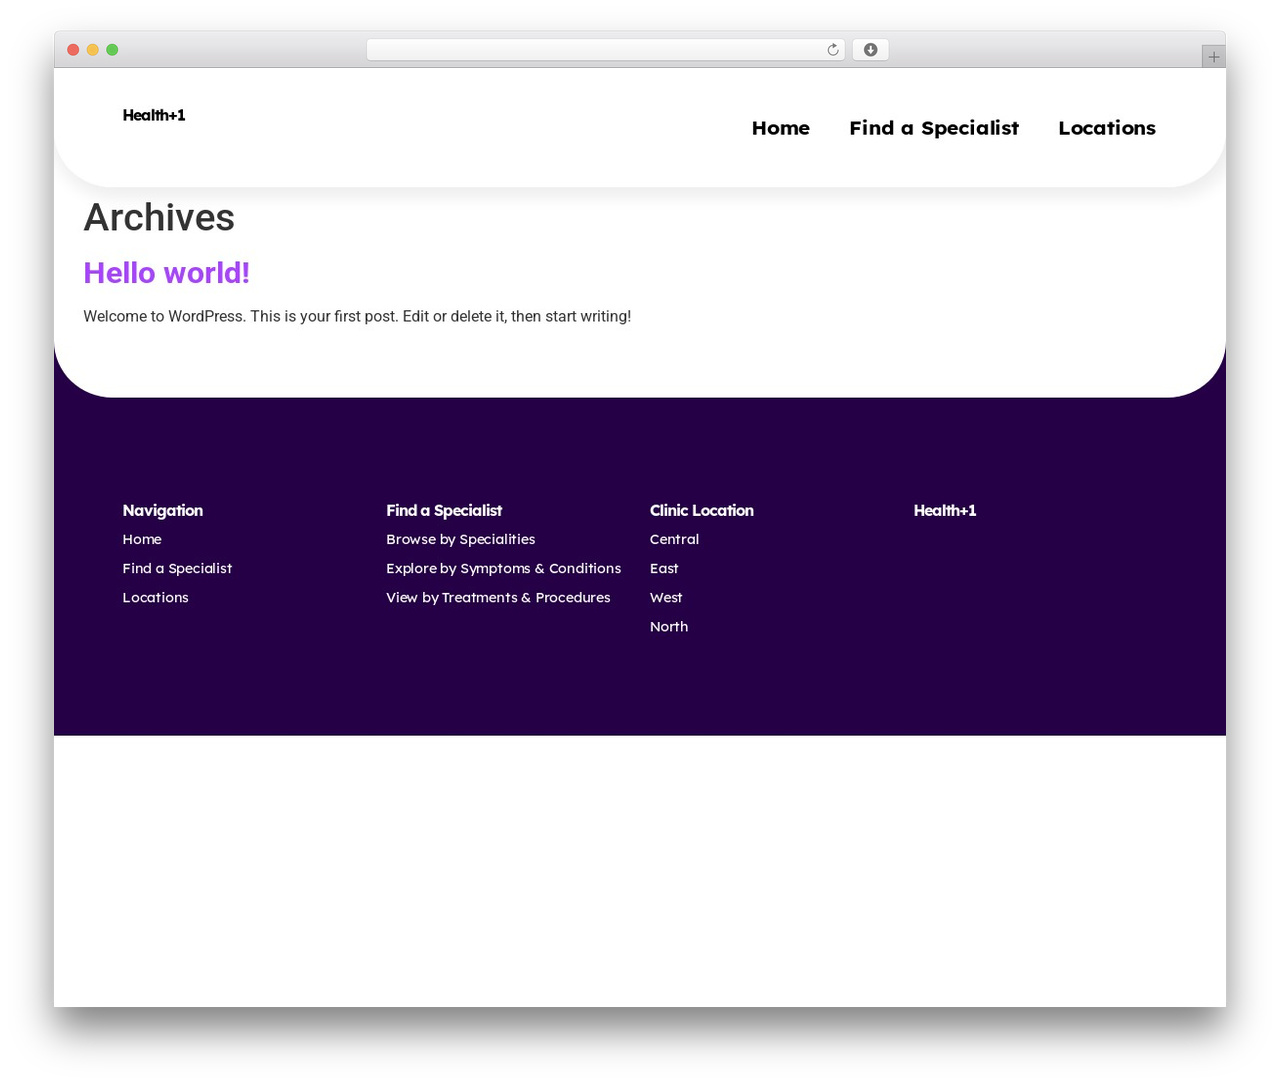Click the Clinic Location footer heading
This screenshot has height=1084, width=1280.
tap(701, 510)
